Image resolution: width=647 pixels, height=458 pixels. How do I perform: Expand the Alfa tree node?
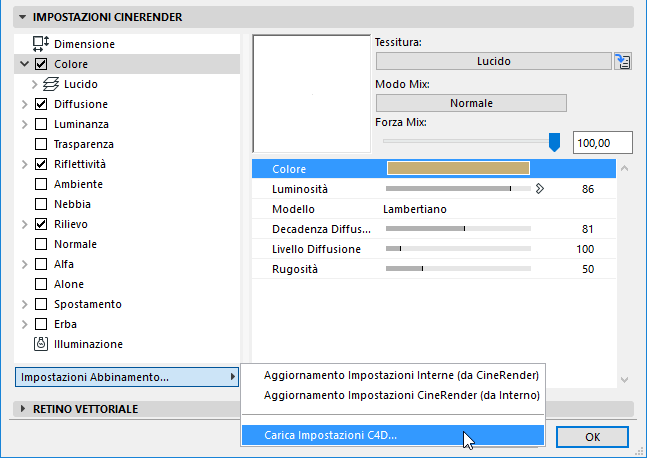click(x=25, y=264)
